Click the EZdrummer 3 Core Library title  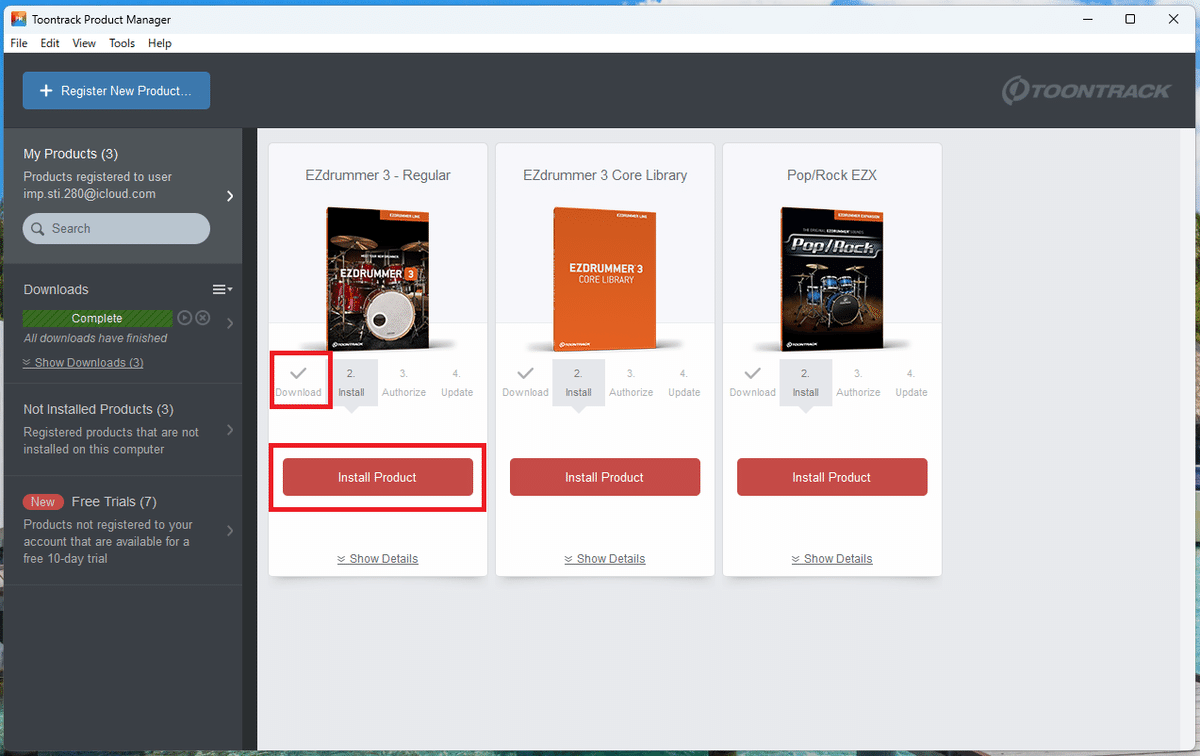pyautogui.click(x=605, y=175)
